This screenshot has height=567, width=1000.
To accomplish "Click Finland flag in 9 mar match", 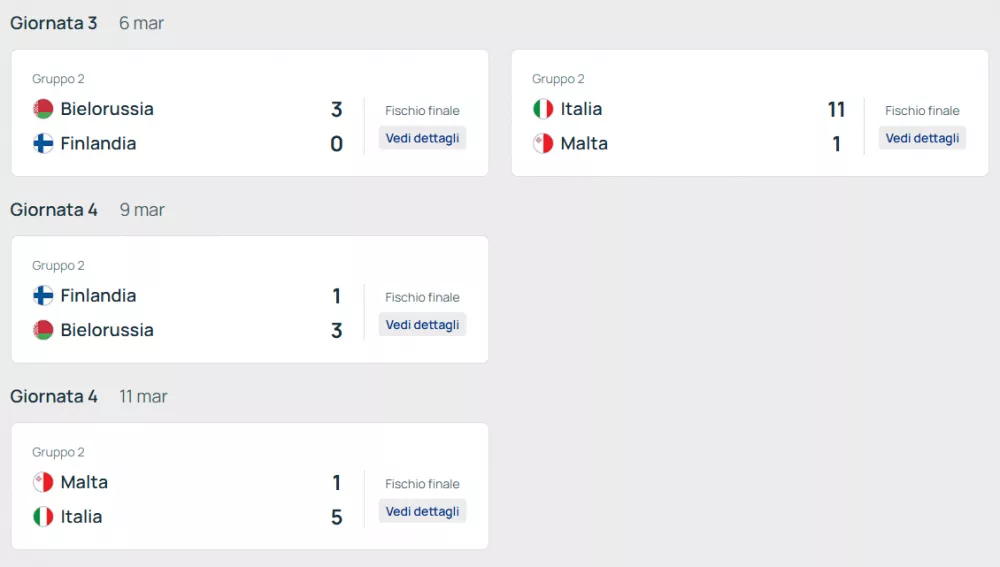I will [43, 296].
